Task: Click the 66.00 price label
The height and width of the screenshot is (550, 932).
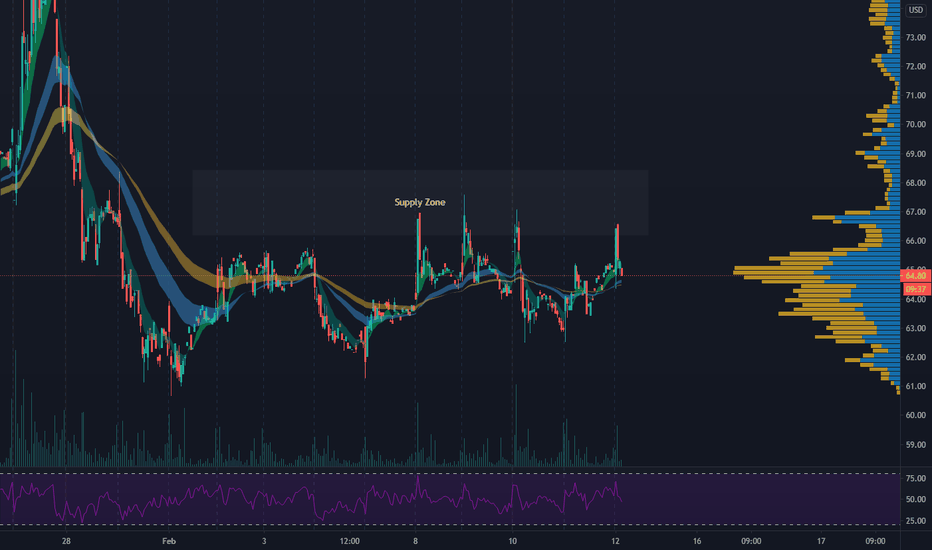Action: point(916,241)
